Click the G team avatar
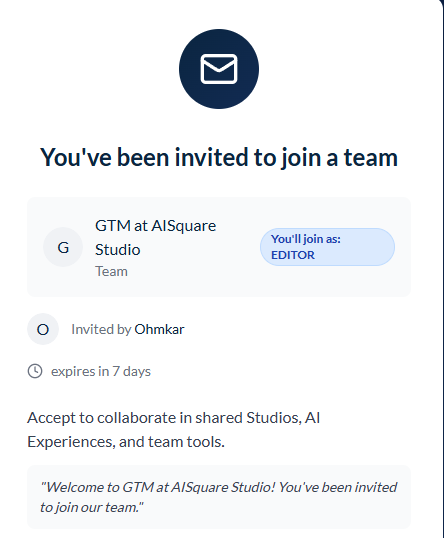Screen dimensions: 444x538 coord(63,247)
